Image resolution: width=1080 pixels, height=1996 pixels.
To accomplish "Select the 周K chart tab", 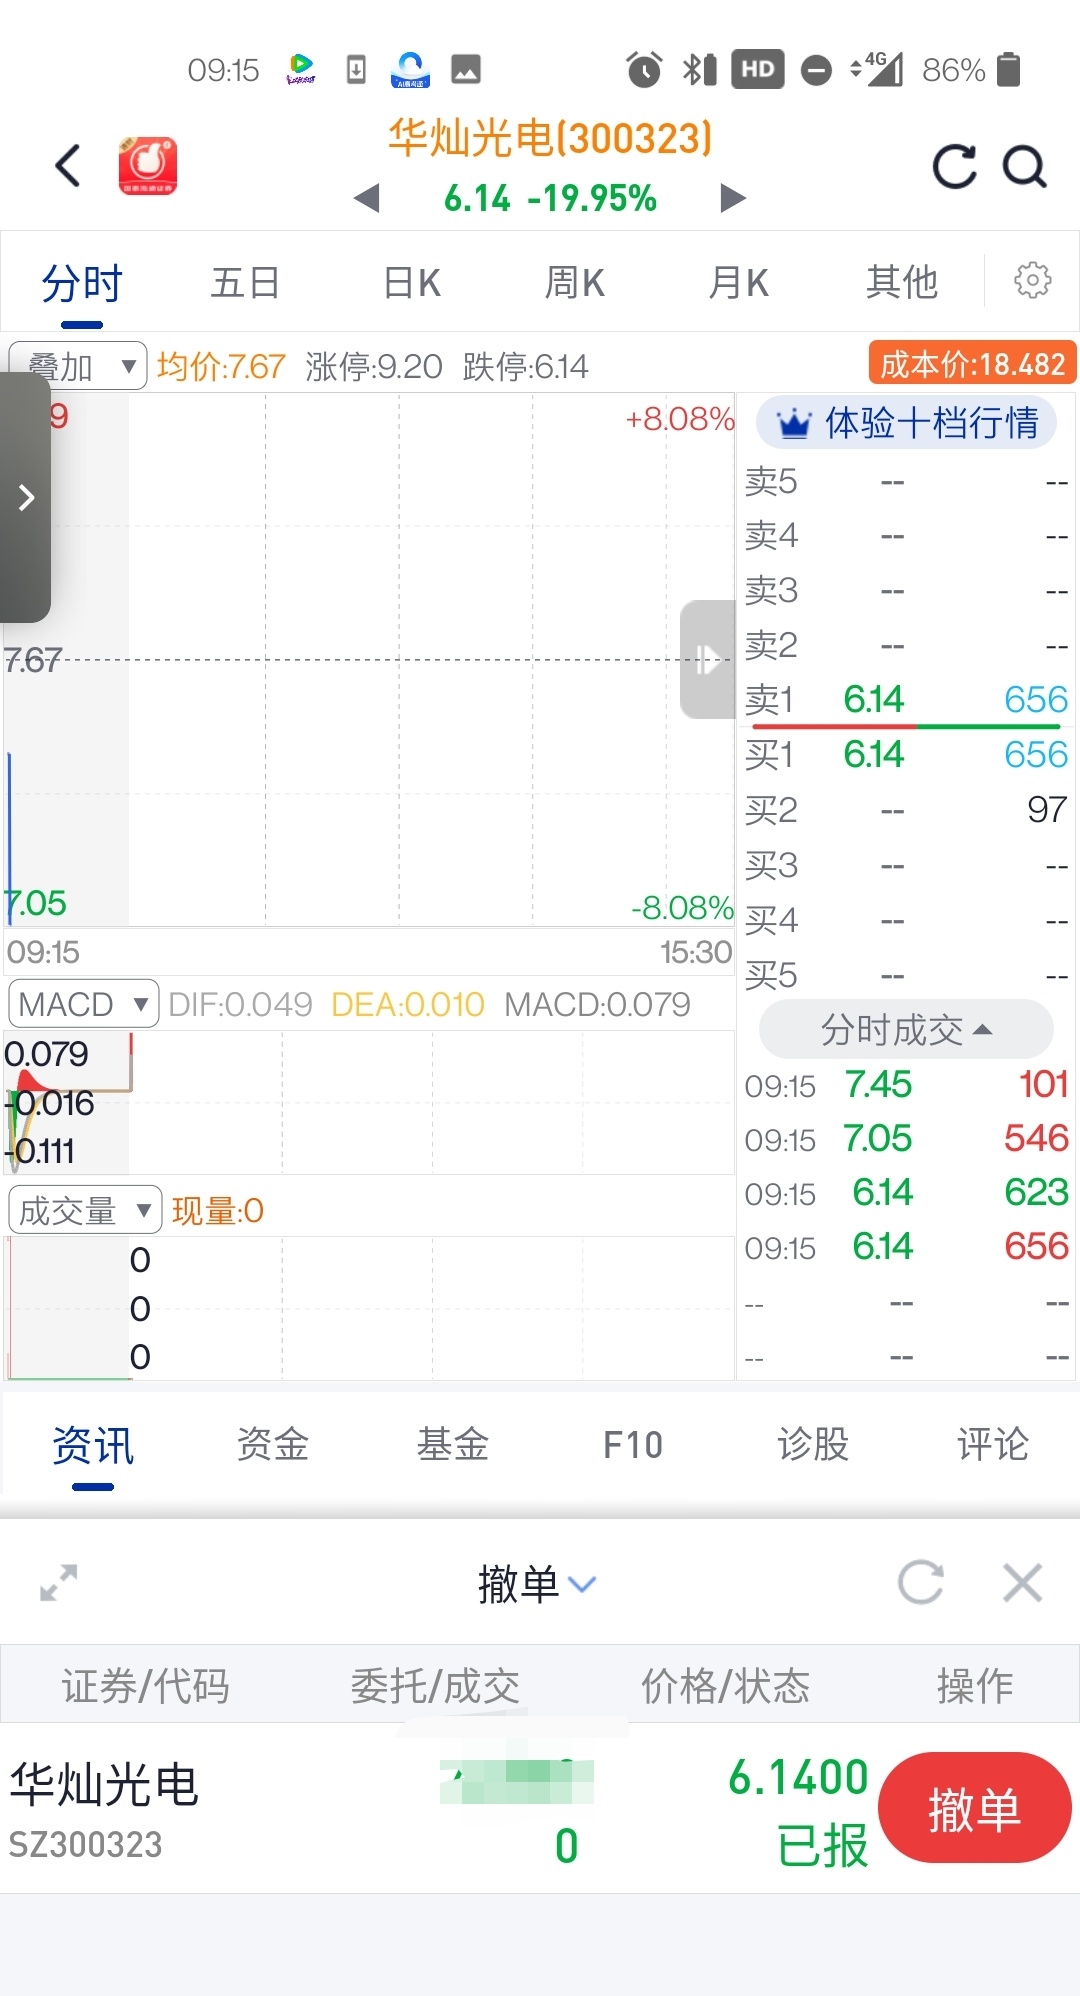I will coord(575,283).
